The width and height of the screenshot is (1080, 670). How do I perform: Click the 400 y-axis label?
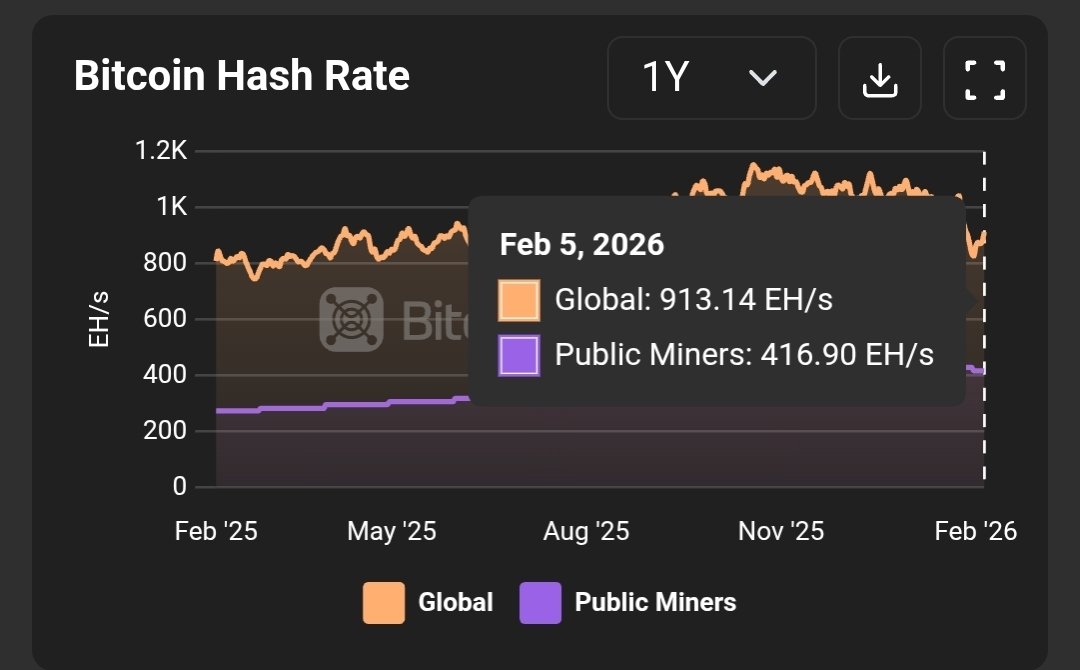(x=165, y=375)
